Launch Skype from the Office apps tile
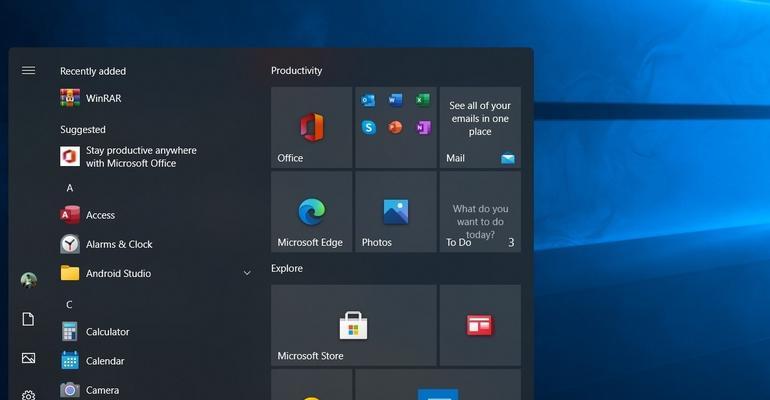The image size is (770, 400). pos(369,128)
